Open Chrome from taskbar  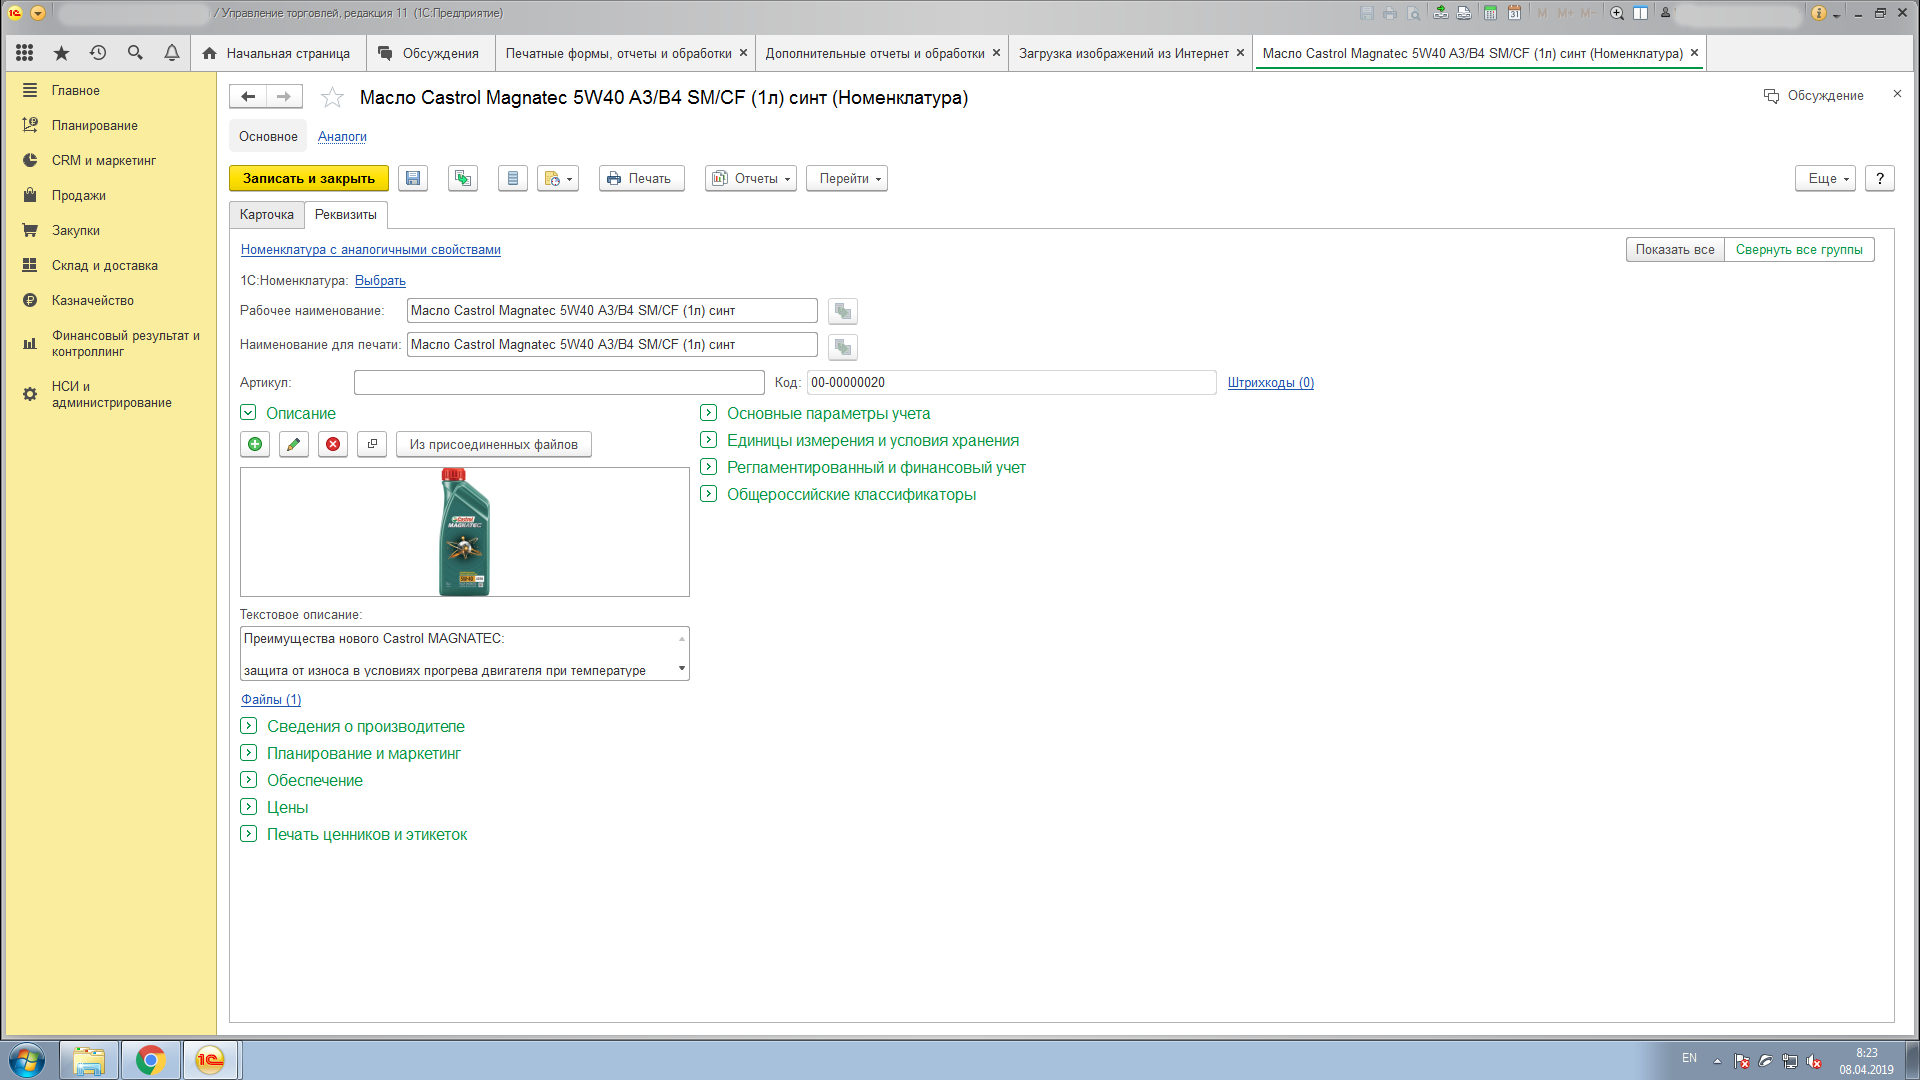coord(151,1060)
